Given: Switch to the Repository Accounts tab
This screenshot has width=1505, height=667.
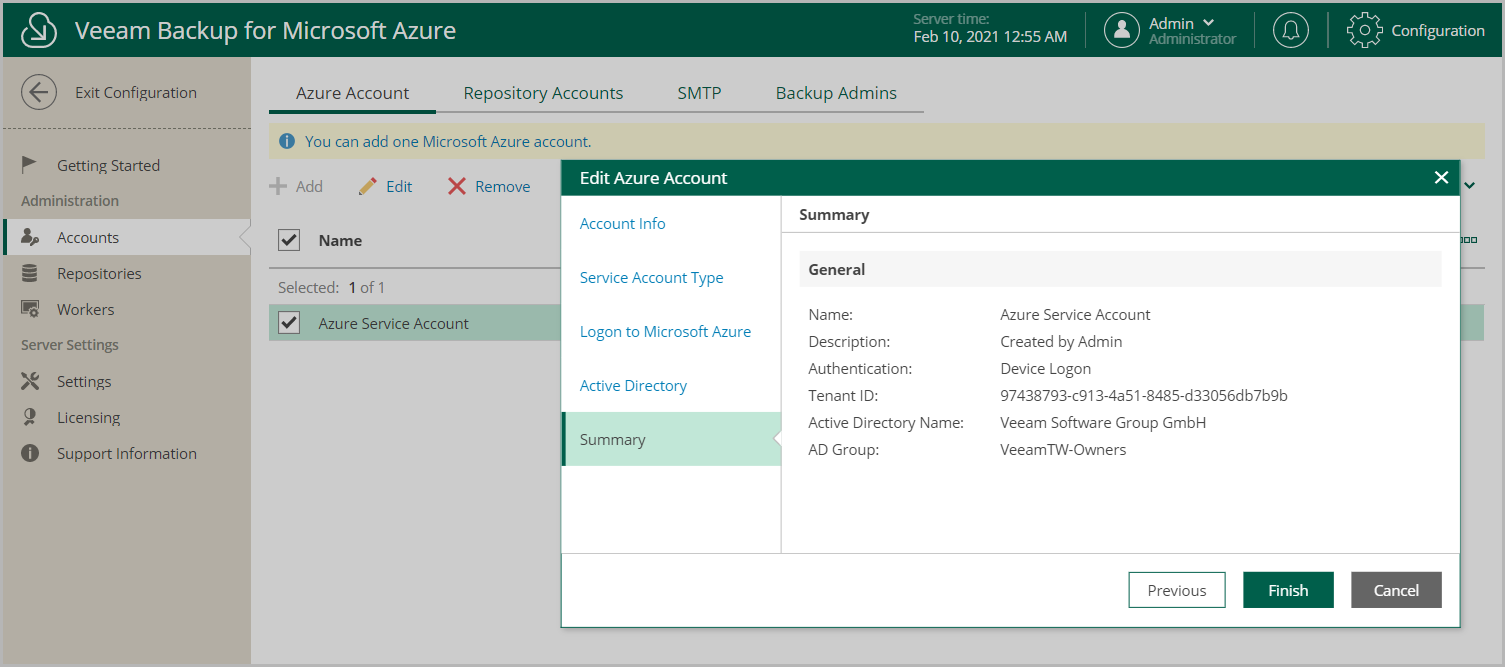Looking at the screenshot, I should click(543, 93).
